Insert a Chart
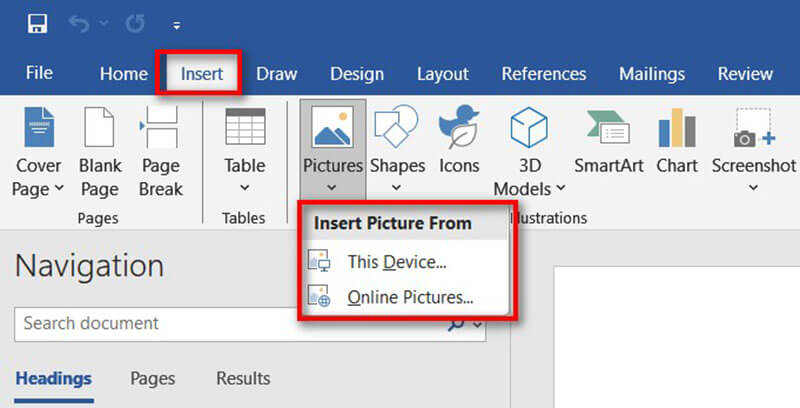The width and height of the screenshot is (800, 408). (x=677, y=140)
